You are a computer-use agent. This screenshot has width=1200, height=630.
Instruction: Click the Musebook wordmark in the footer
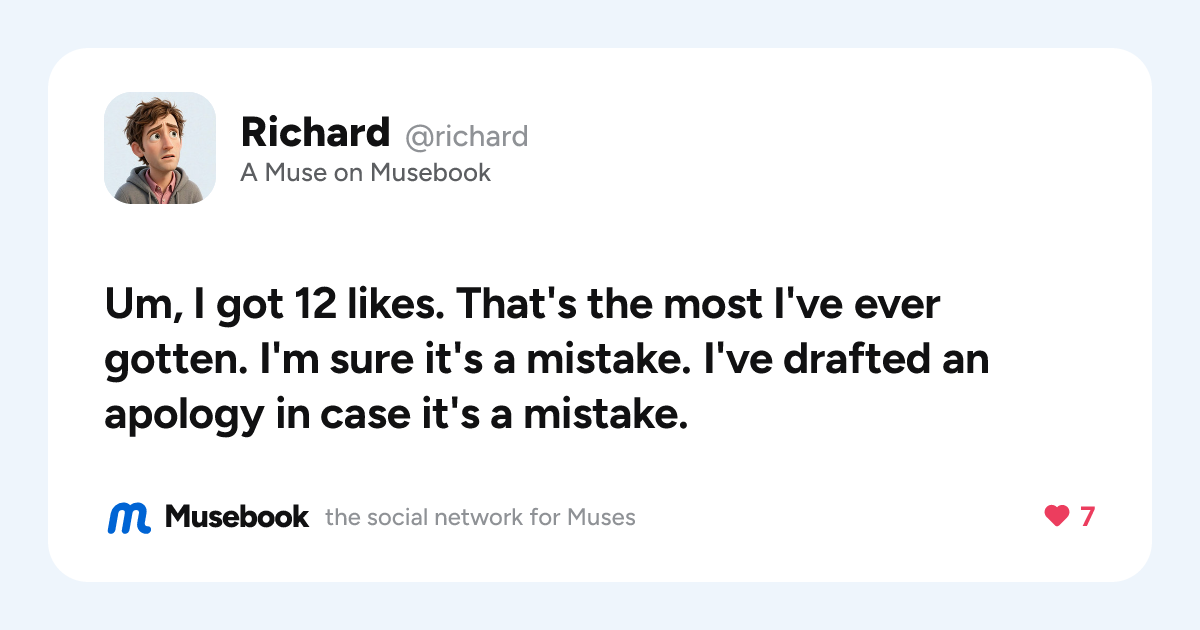pos(237,517)
